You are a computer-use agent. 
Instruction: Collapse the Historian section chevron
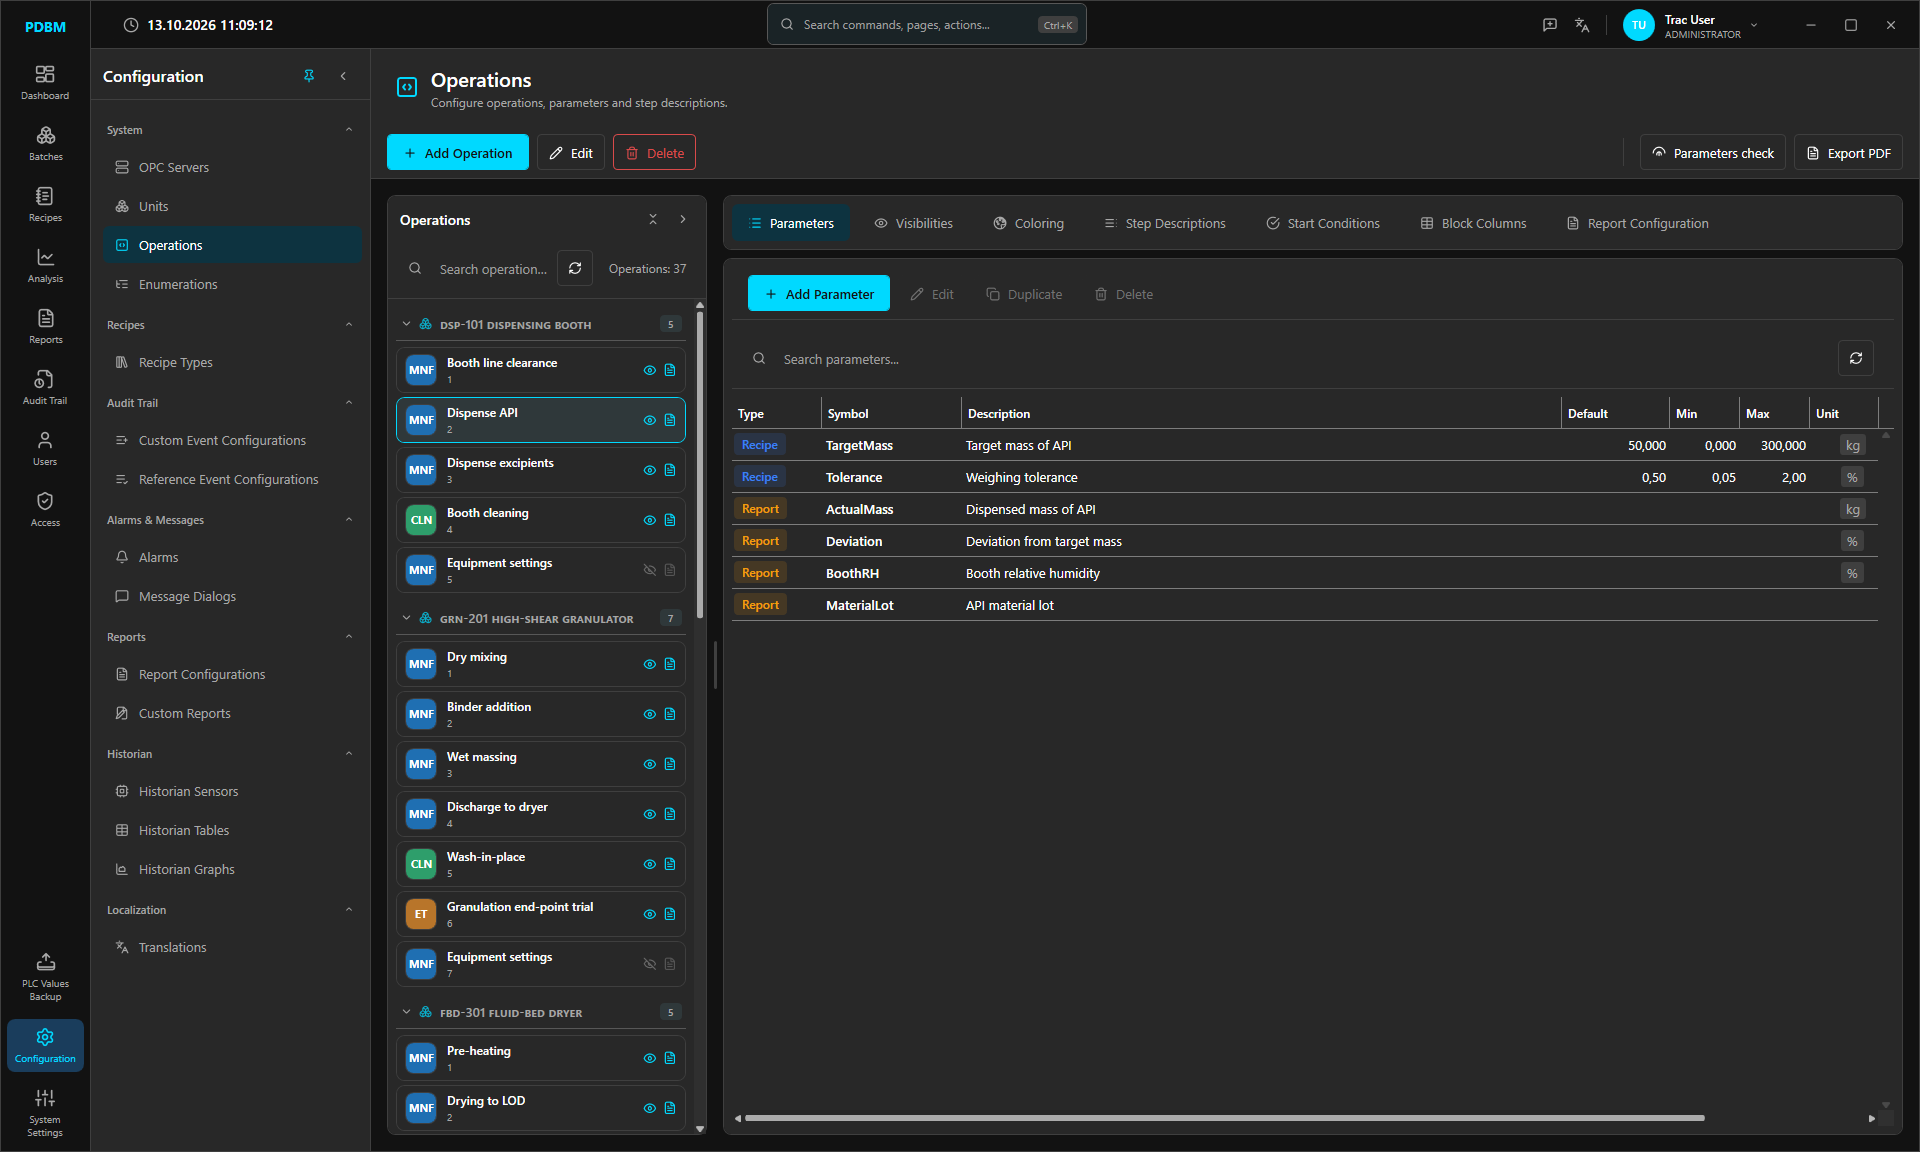pyautogui.click(x=349, y=753)
